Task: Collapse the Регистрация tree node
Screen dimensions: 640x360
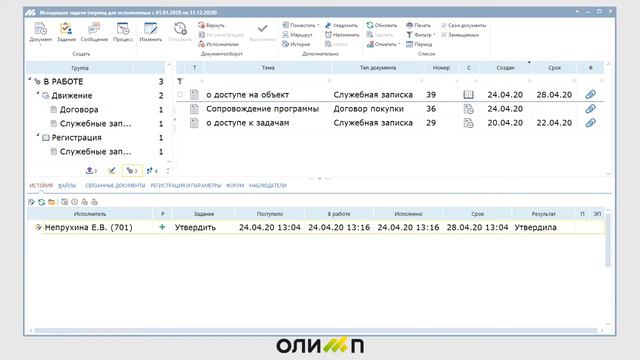Action: pos(38,136)
